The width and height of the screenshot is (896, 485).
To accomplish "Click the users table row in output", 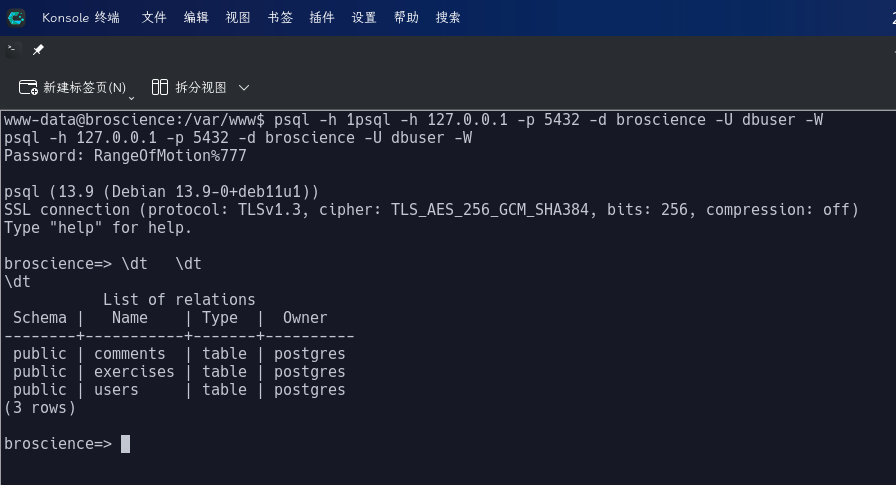I will coord(175,390).
